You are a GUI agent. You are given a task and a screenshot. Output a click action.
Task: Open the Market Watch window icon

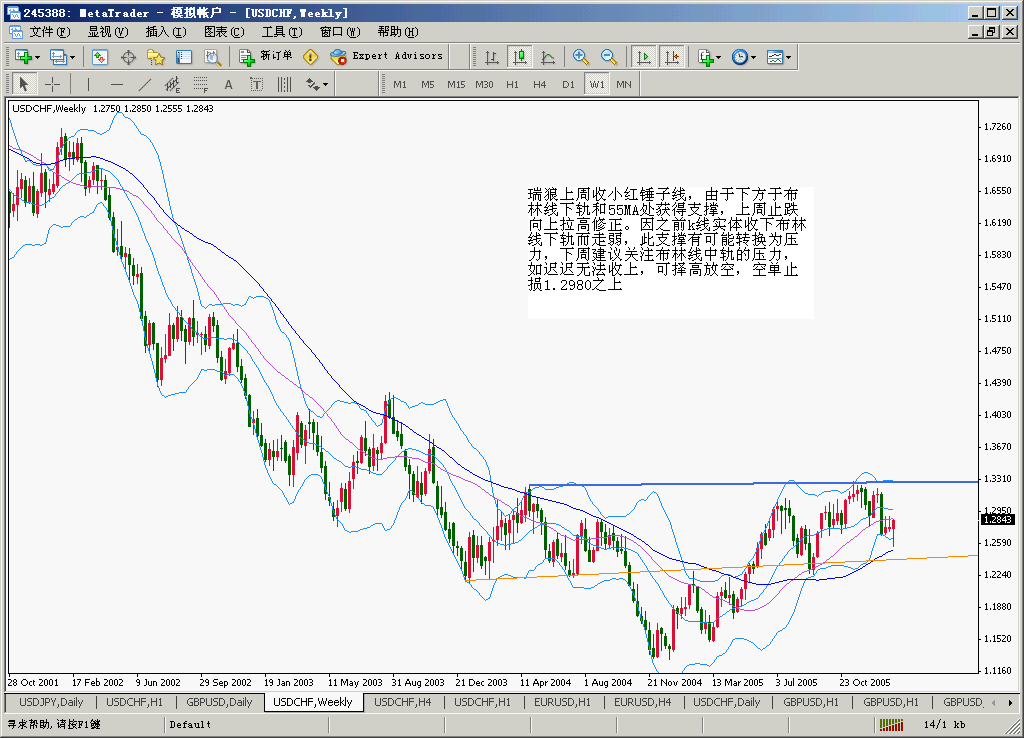pyautogui.click(x=100, y=57)
